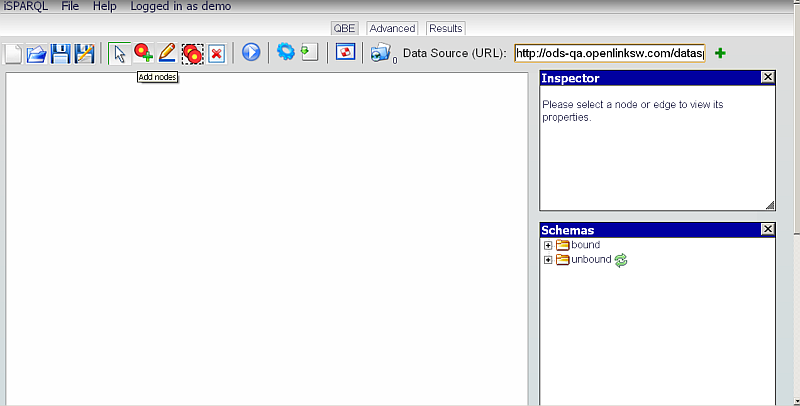
Task: Select the unbound tree item
Action: click(591, 259)
